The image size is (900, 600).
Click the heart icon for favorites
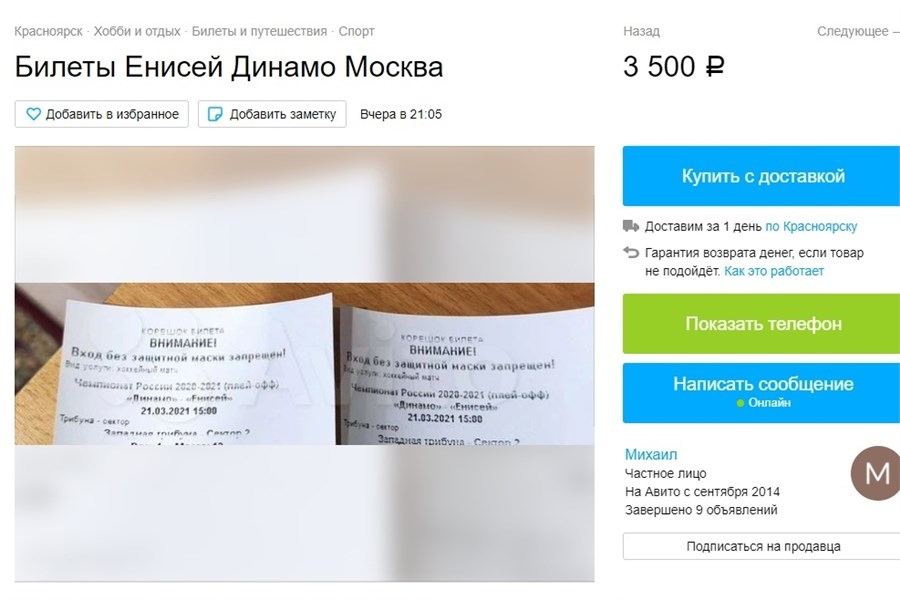(33, 114)
